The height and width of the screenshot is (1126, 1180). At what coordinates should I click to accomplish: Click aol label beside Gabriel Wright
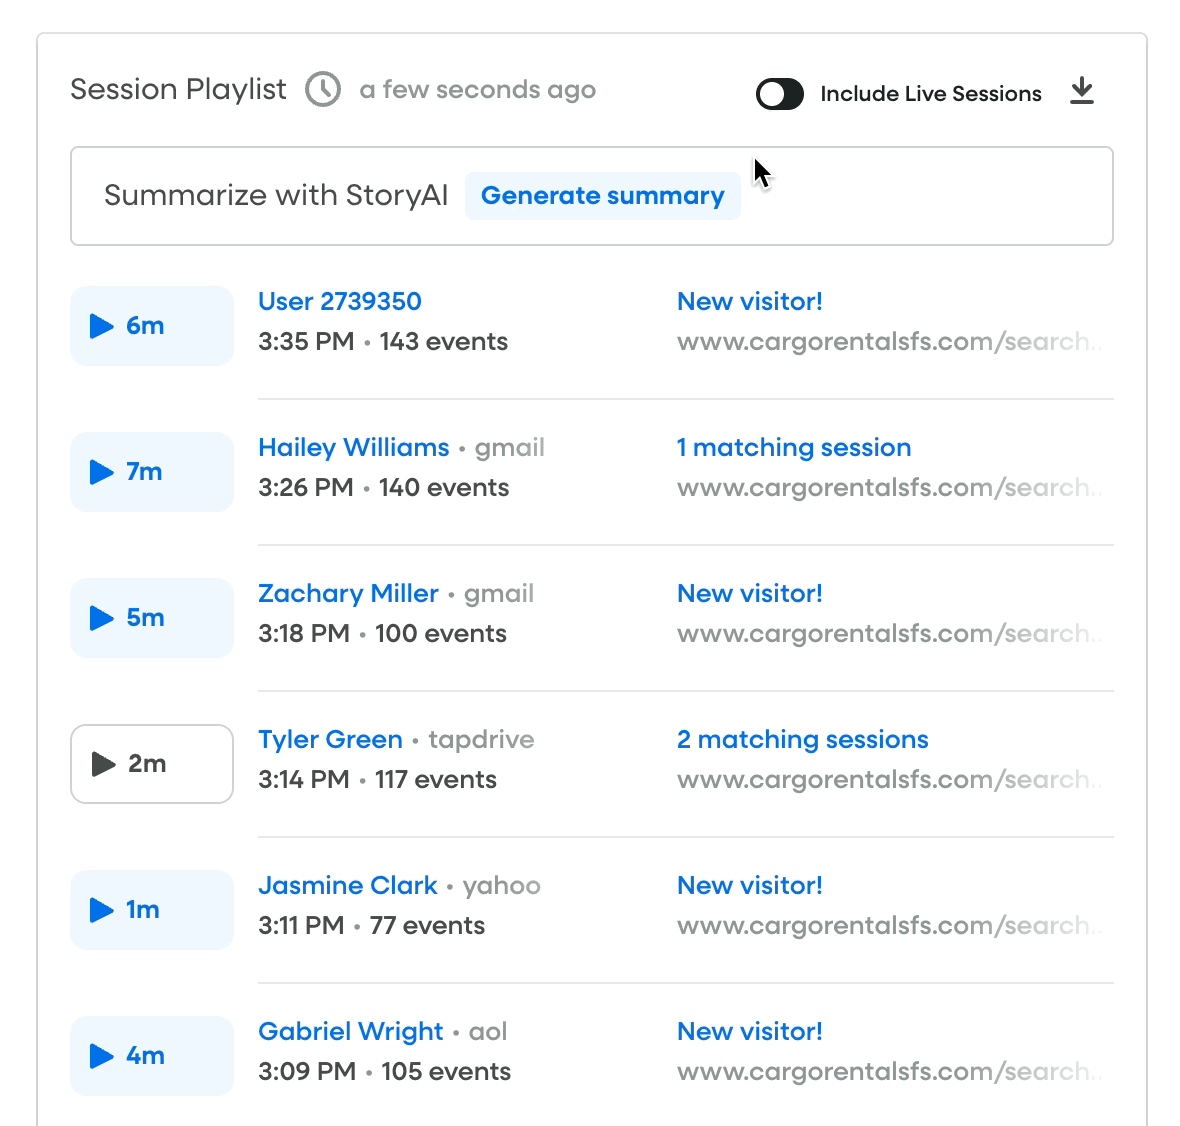(x=488, y=1031)
